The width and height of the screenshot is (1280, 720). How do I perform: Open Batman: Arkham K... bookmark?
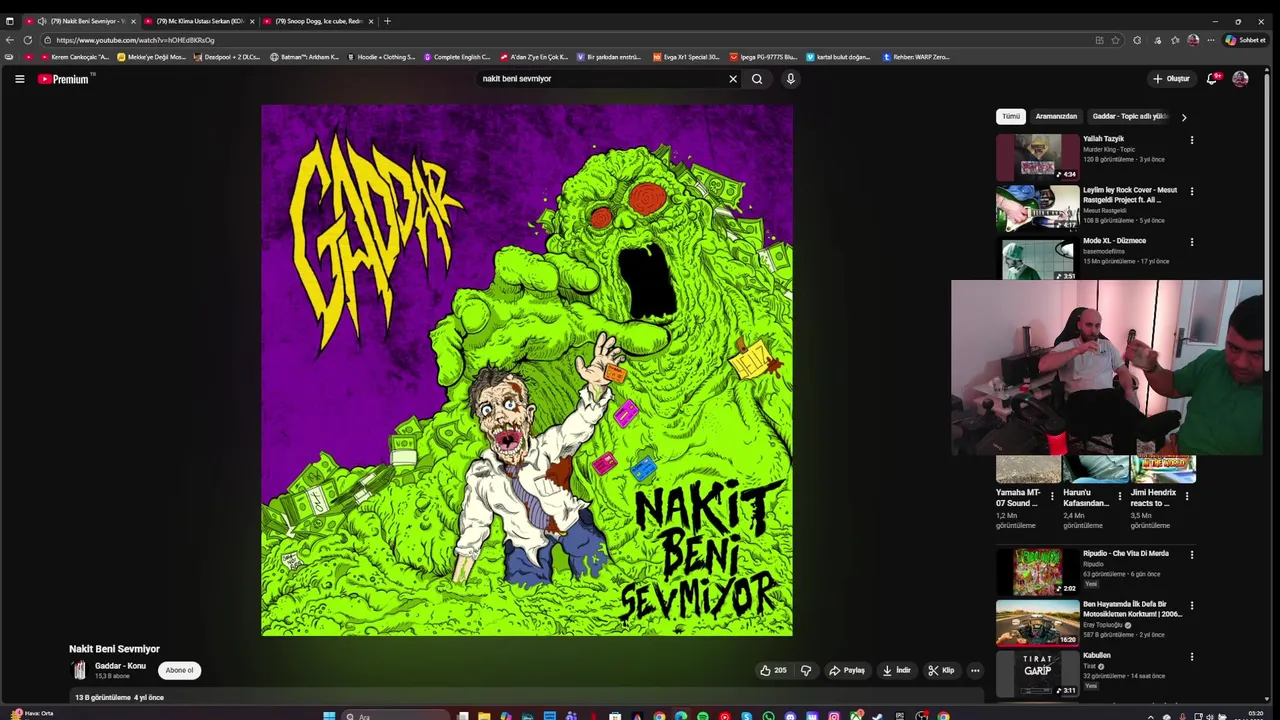coord(305,57)
